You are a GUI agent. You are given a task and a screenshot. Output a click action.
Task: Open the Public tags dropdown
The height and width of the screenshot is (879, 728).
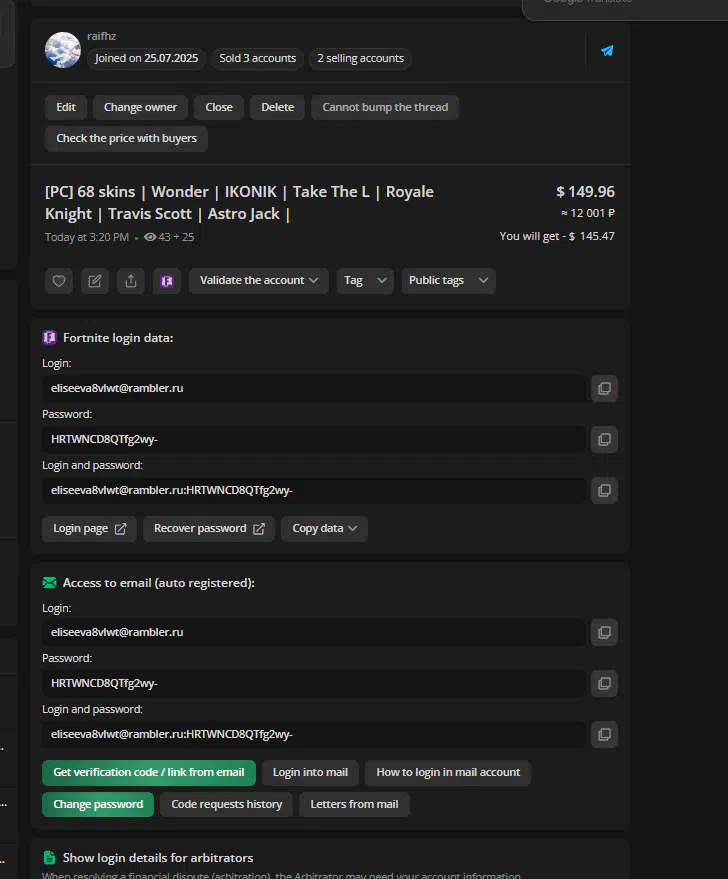point(448,281)
